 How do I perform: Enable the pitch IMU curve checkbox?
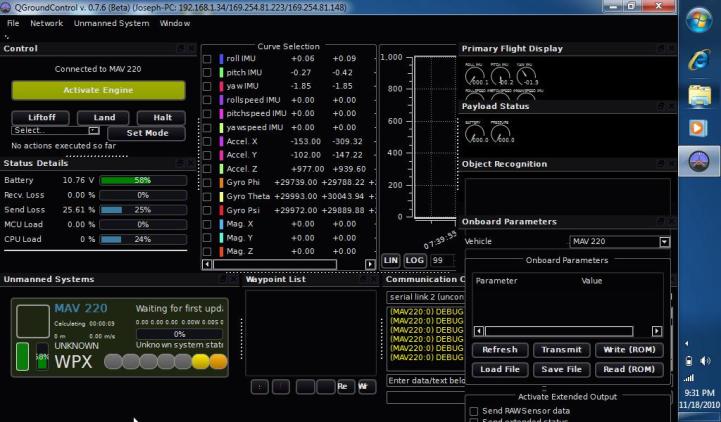[x=207, y=73]
